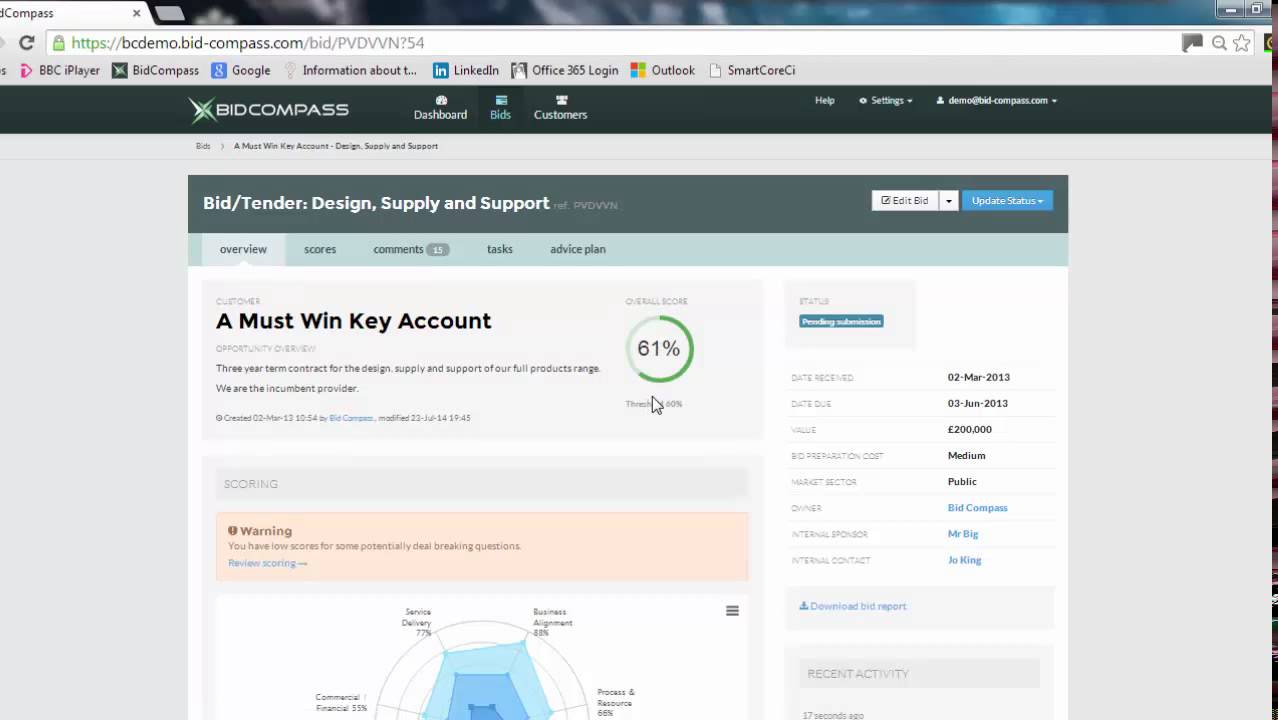Click the 03-Jun-2013 due date text
This screenshot has width=1278, height=720.
click(979, 403)
